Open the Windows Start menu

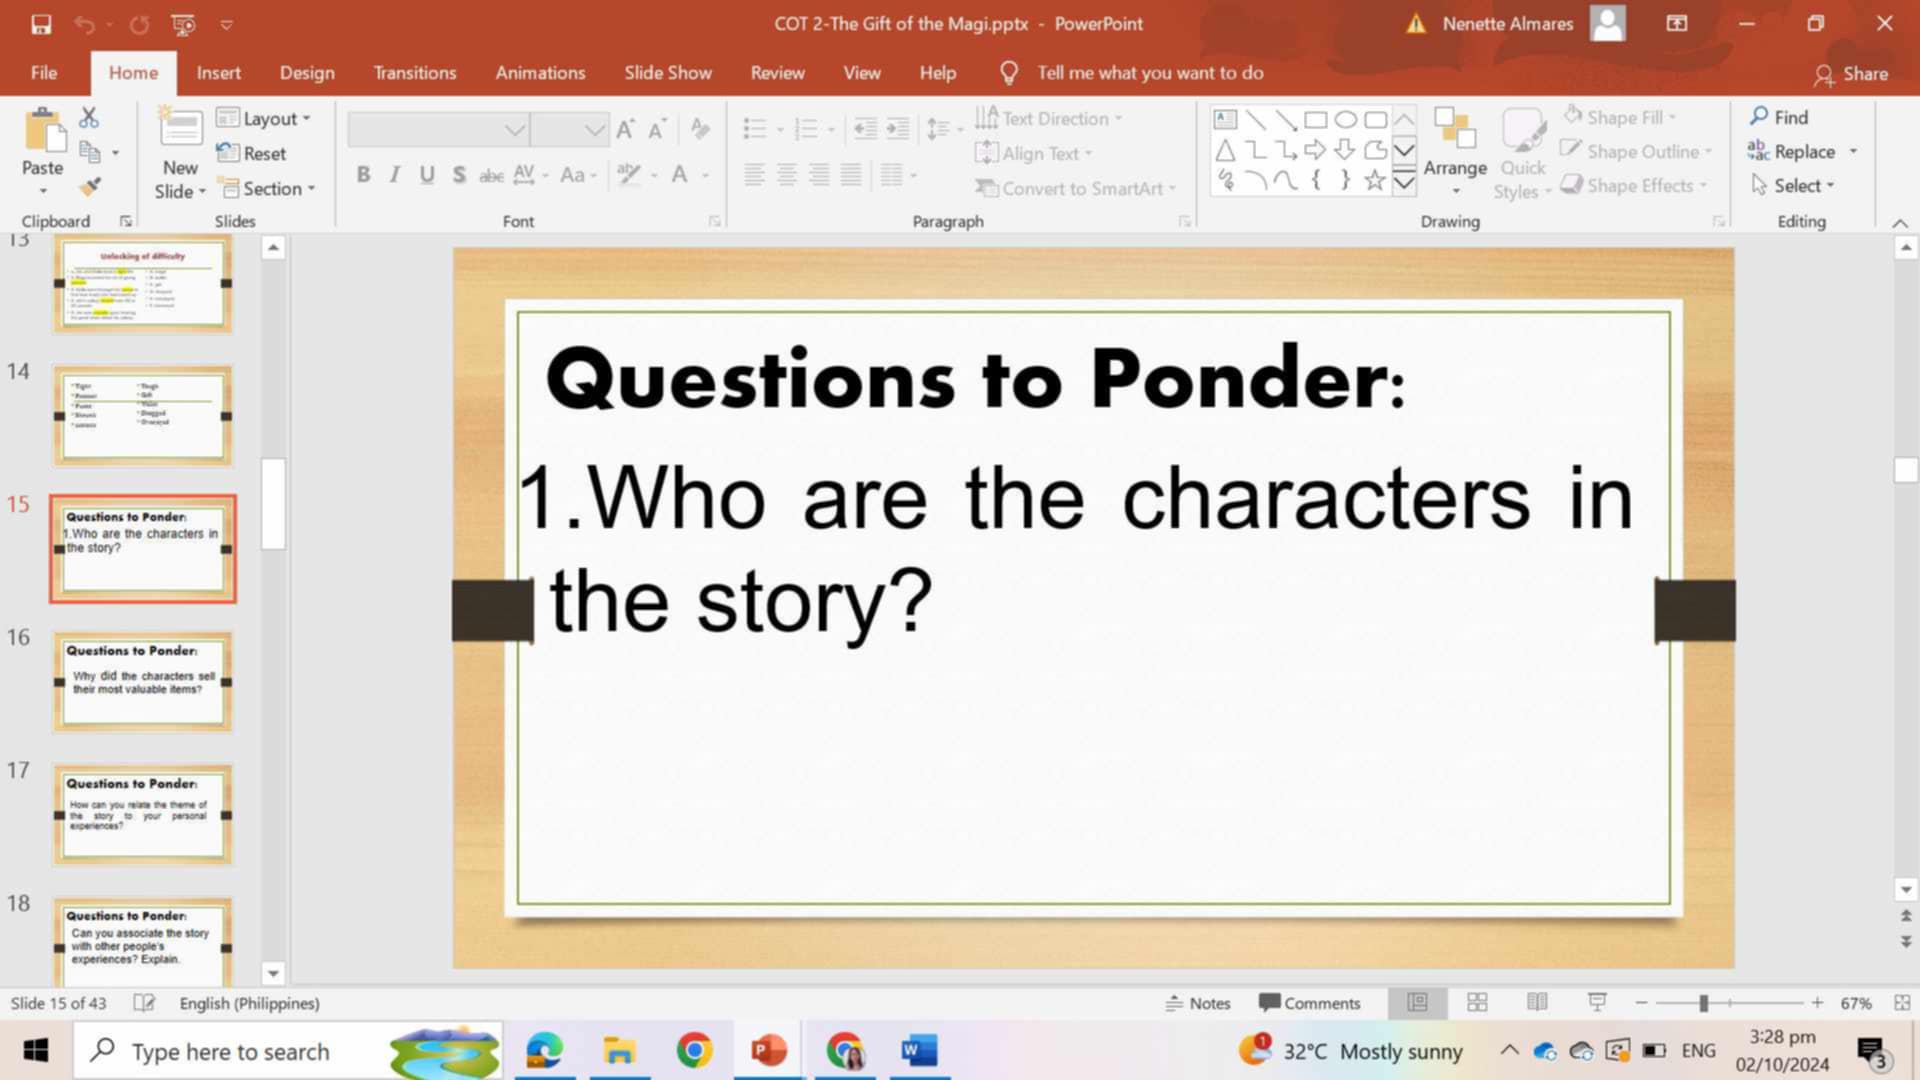tap(36, 1050)
